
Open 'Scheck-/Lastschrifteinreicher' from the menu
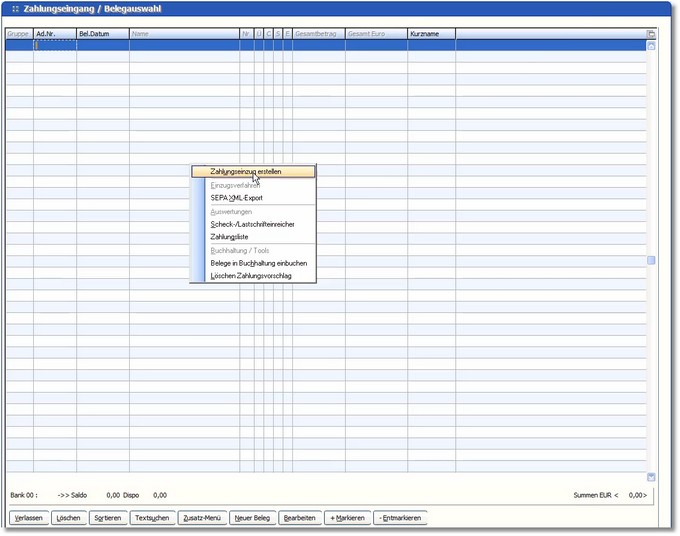[x=252, y=224]
